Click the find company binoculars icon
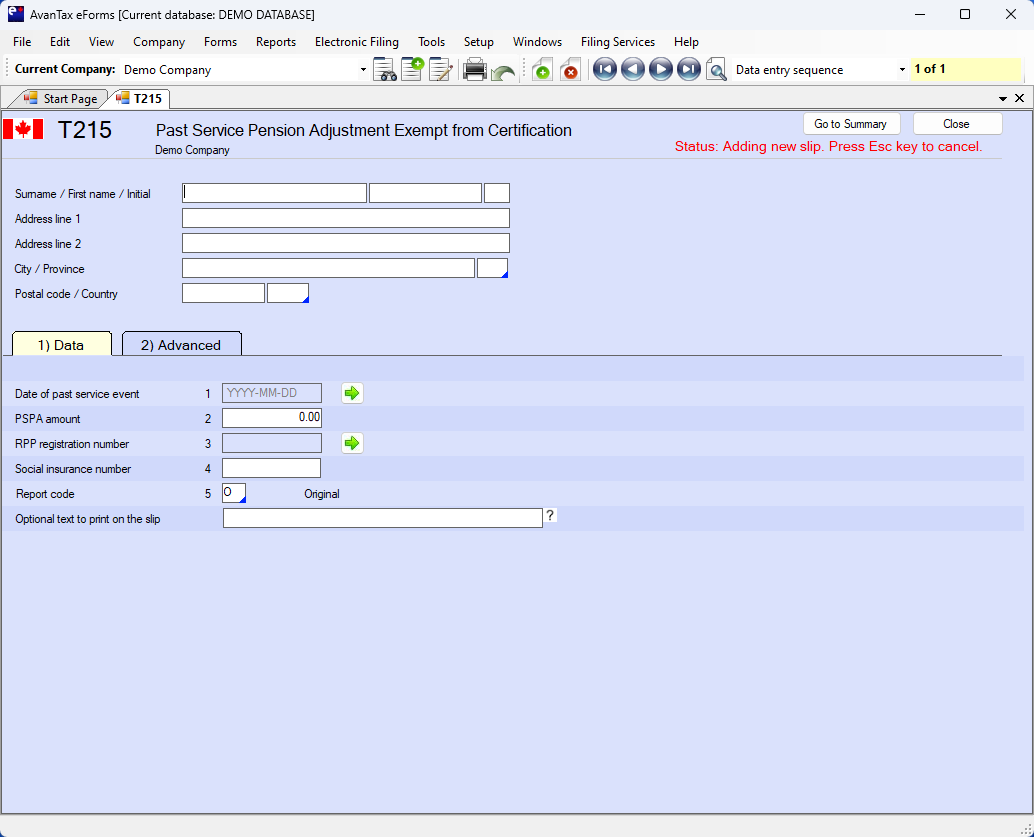 coord(384,70)
